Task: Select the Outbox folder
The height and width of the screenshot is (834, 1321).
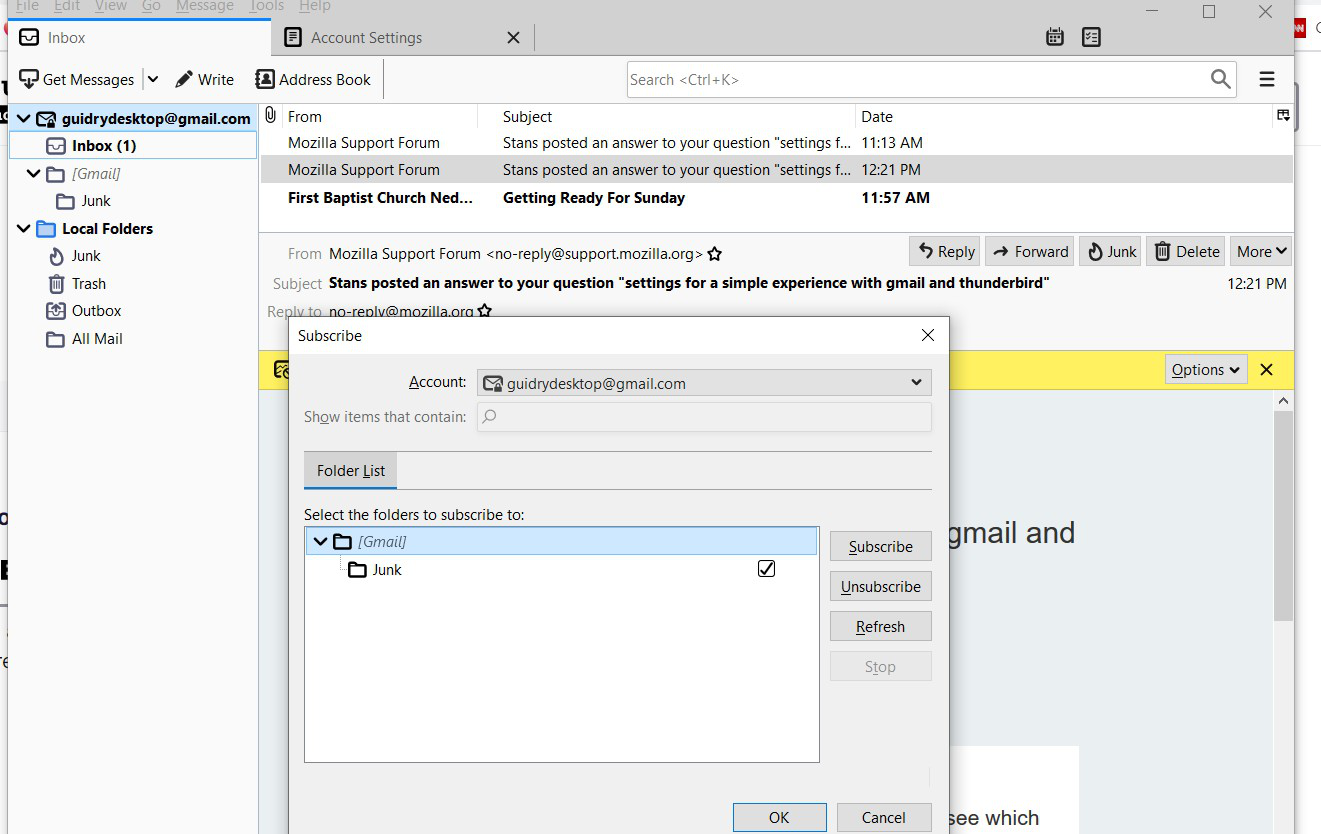Action: coord(96,310)
